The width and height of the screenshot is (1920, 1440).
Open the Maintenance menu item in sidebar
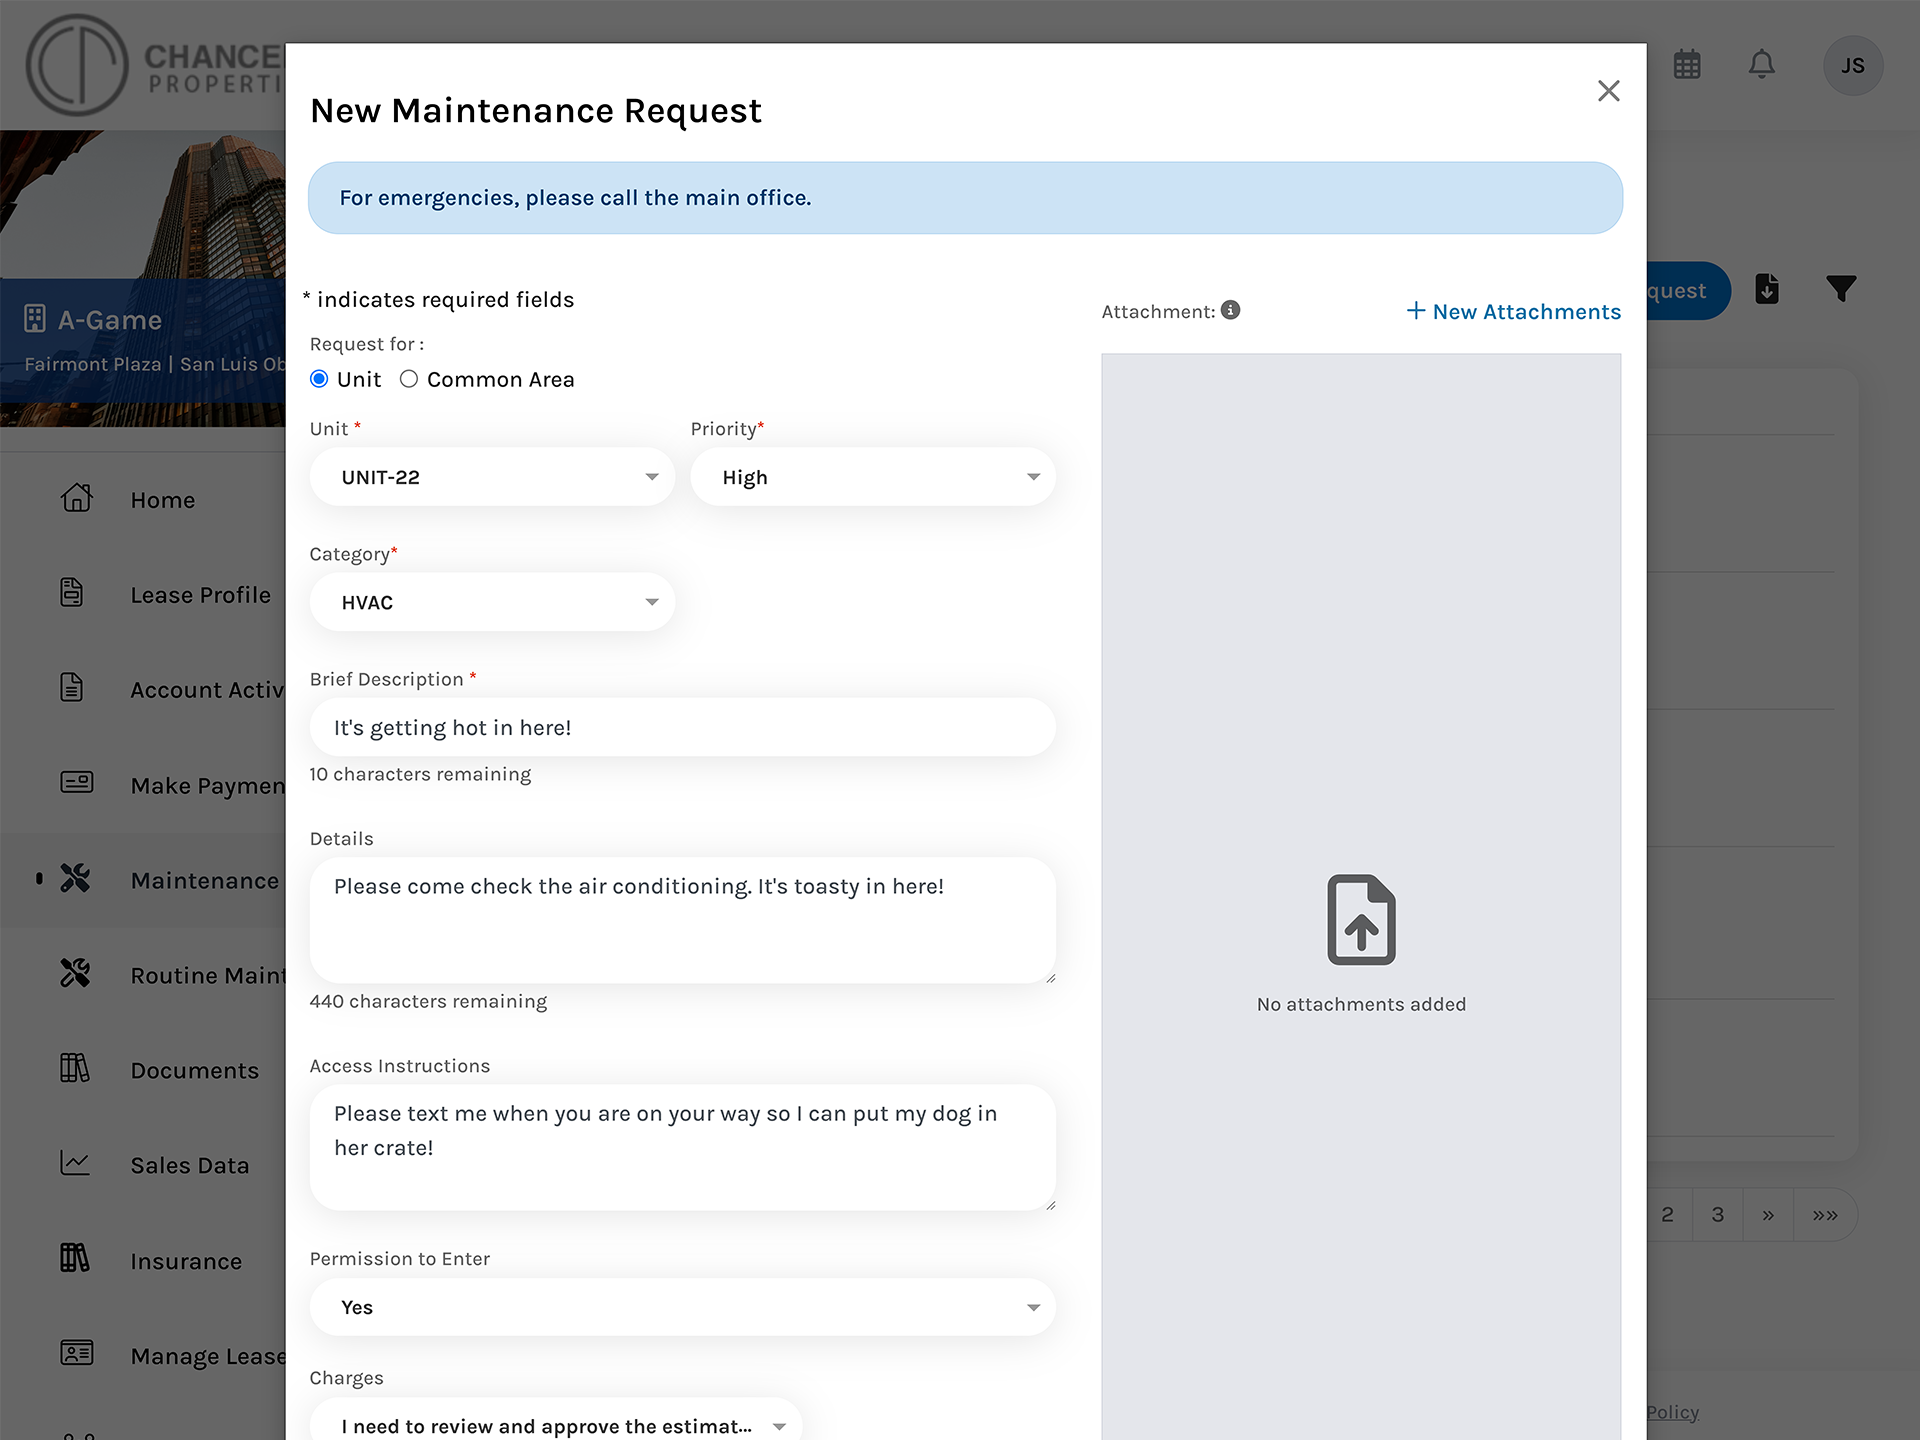[x=204, y=880]
